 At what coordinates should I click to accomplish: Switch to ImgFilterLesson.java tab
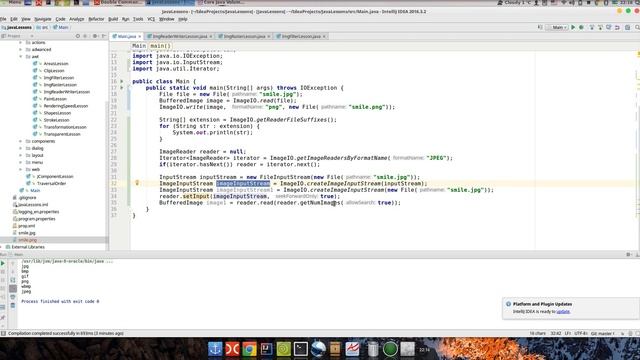click(x=301, y=36)
